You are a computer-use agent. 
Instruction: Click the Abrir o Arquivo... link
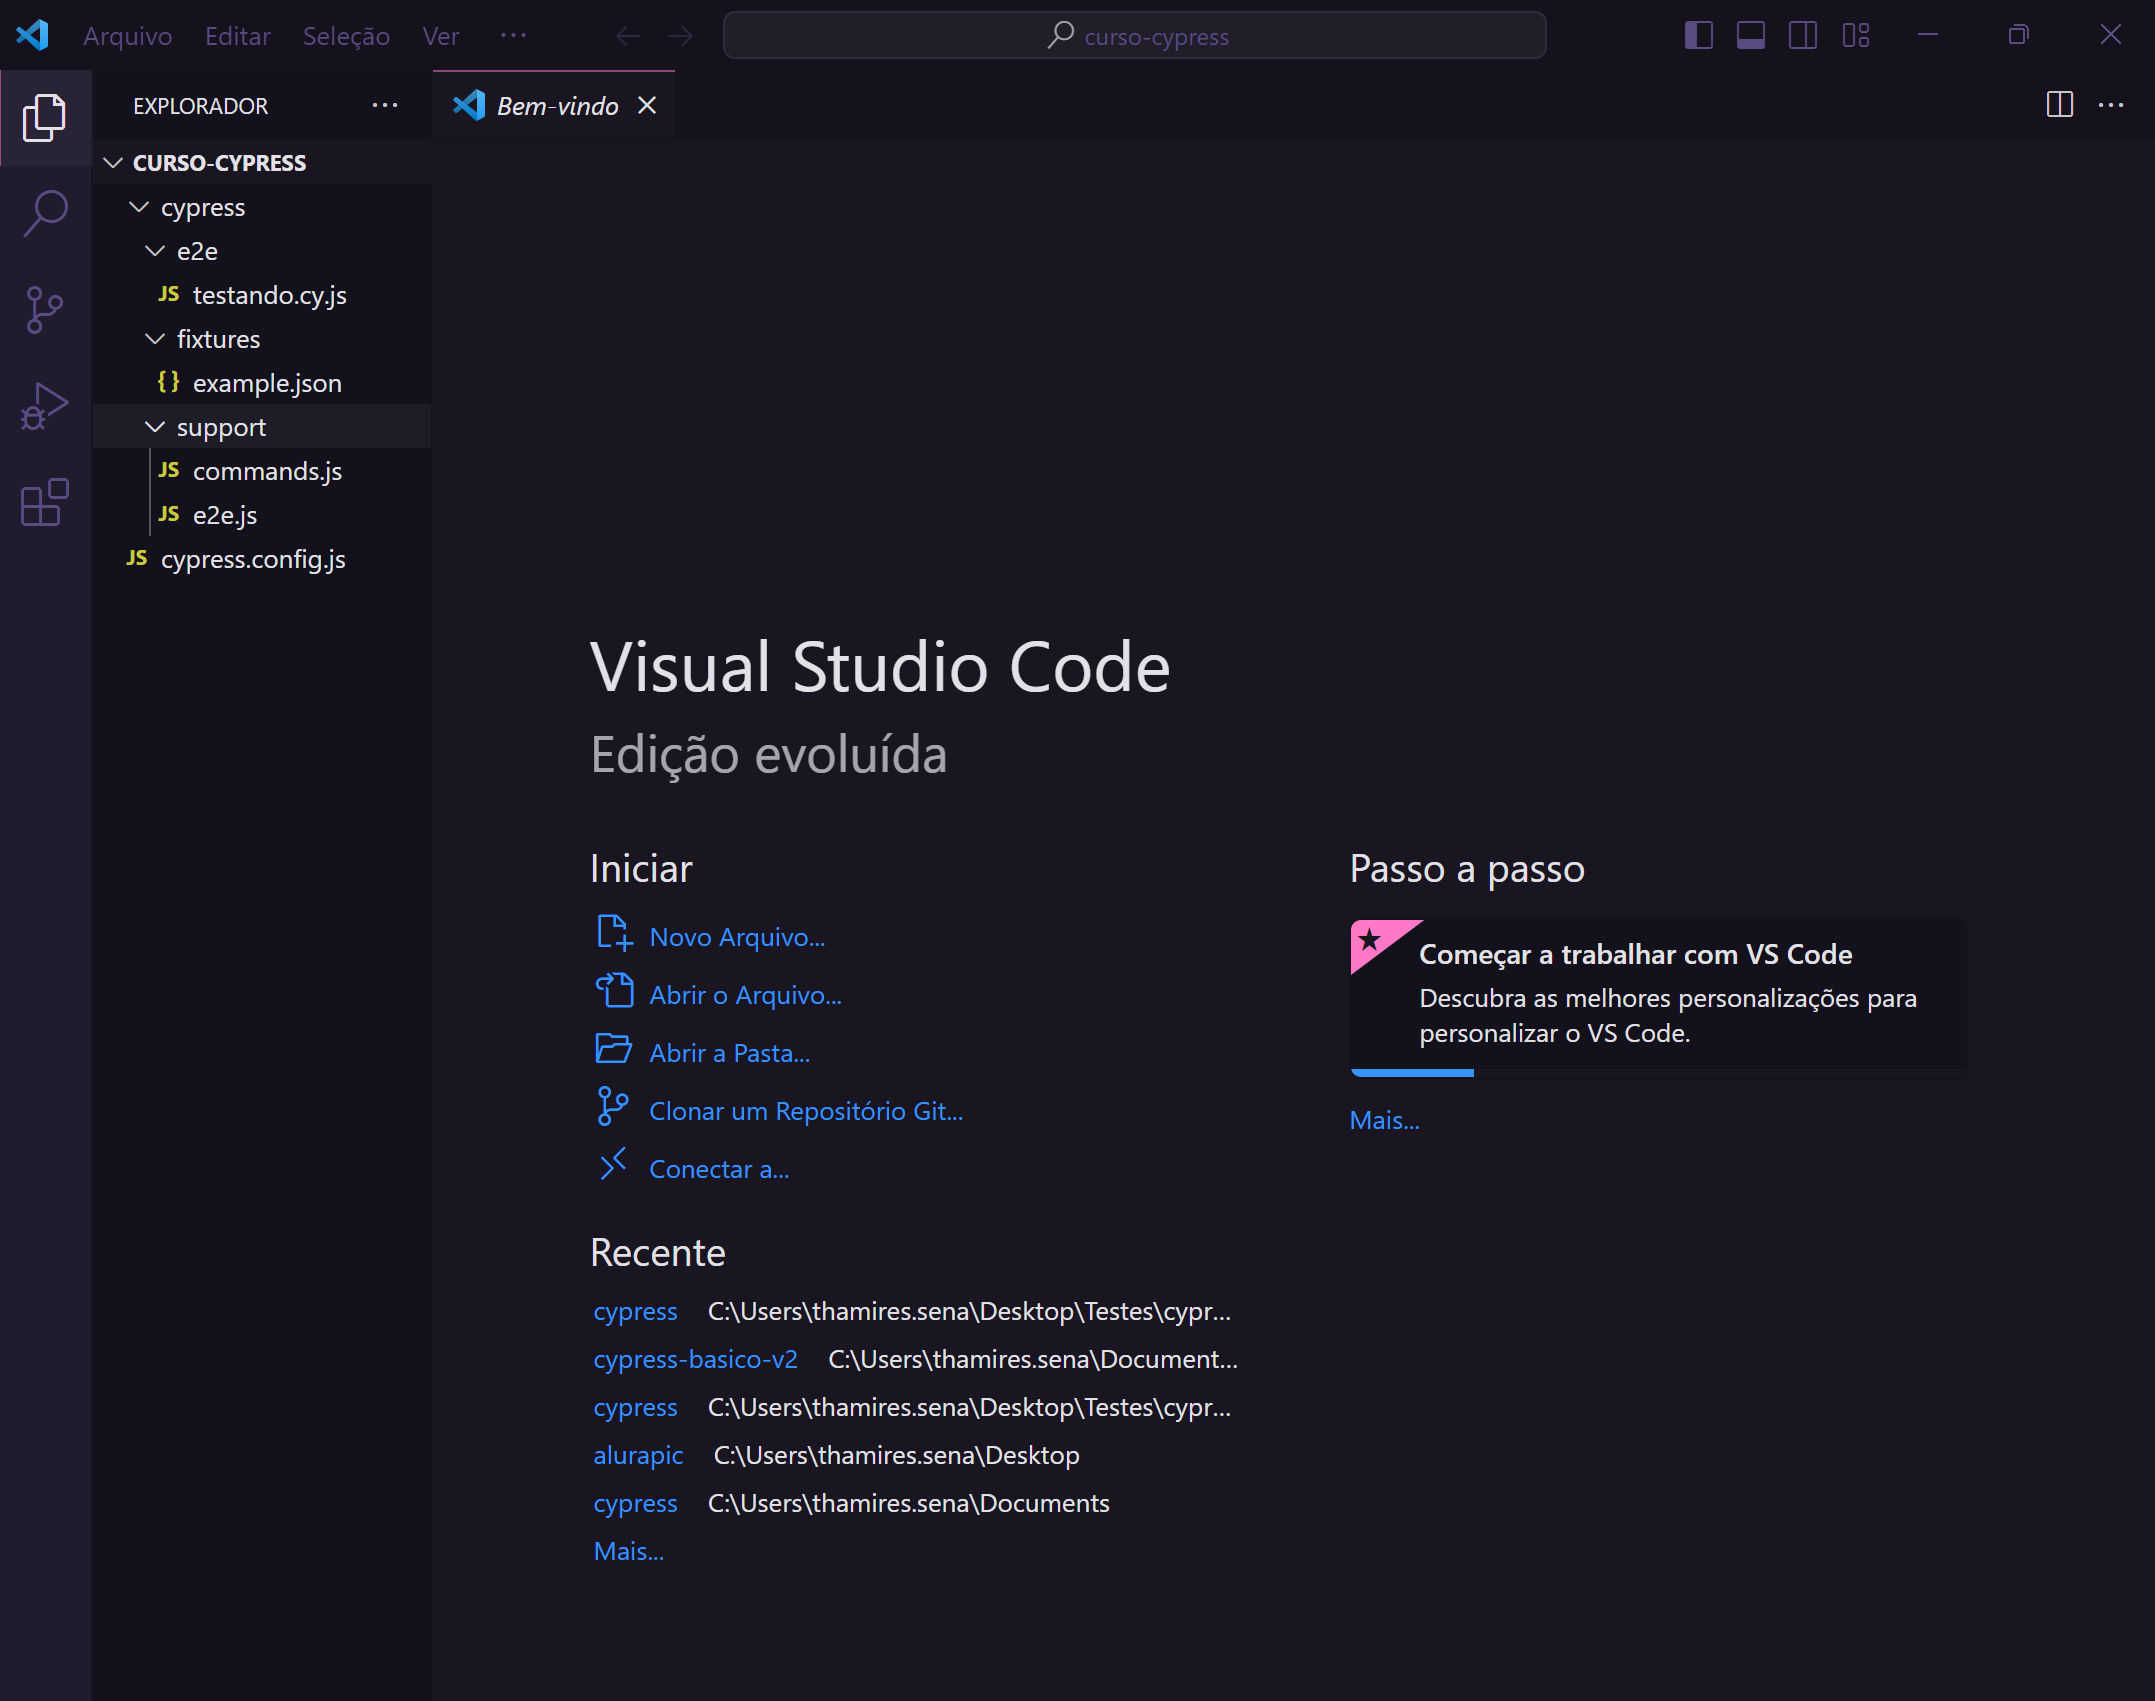click(x=746, y=995)
